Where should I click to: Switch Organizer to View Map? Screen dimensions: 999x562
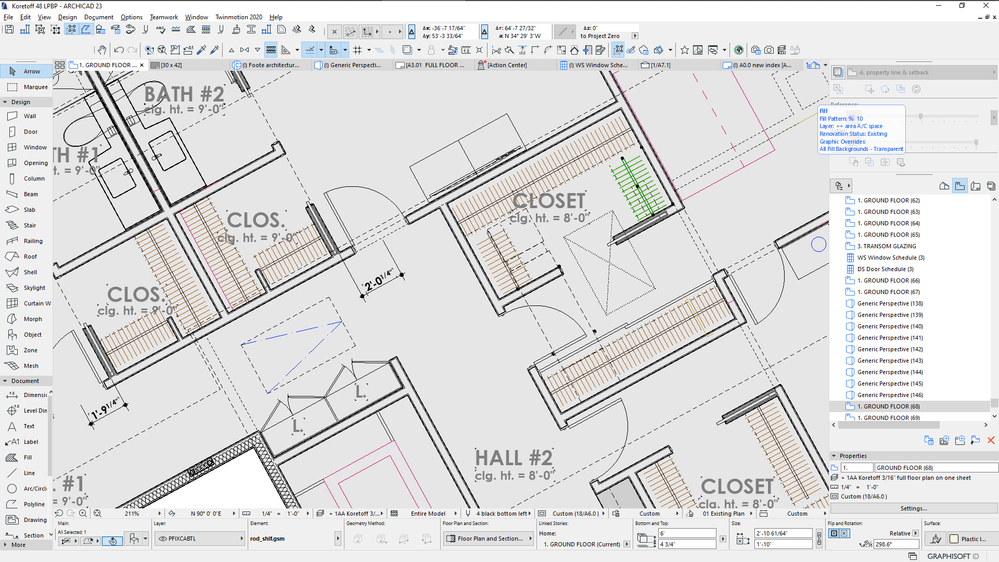click(x=959, y=186)
